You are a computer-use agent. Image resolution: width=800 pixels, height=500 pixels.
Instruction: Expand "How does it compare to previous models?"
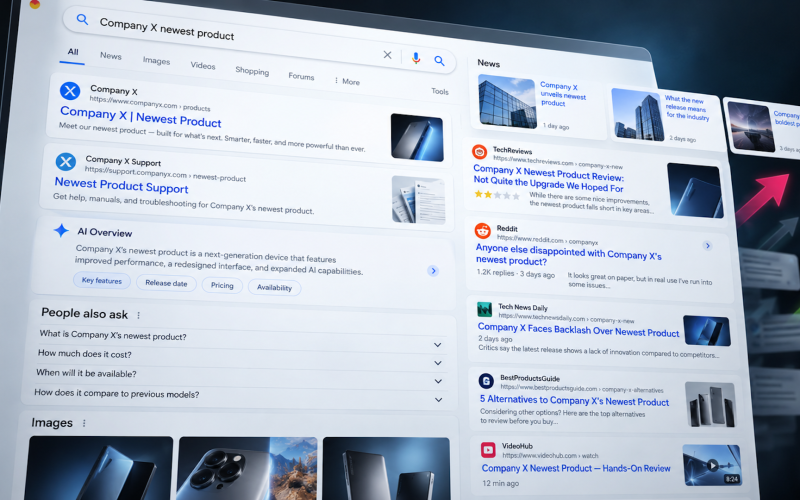tap(438, 399)
